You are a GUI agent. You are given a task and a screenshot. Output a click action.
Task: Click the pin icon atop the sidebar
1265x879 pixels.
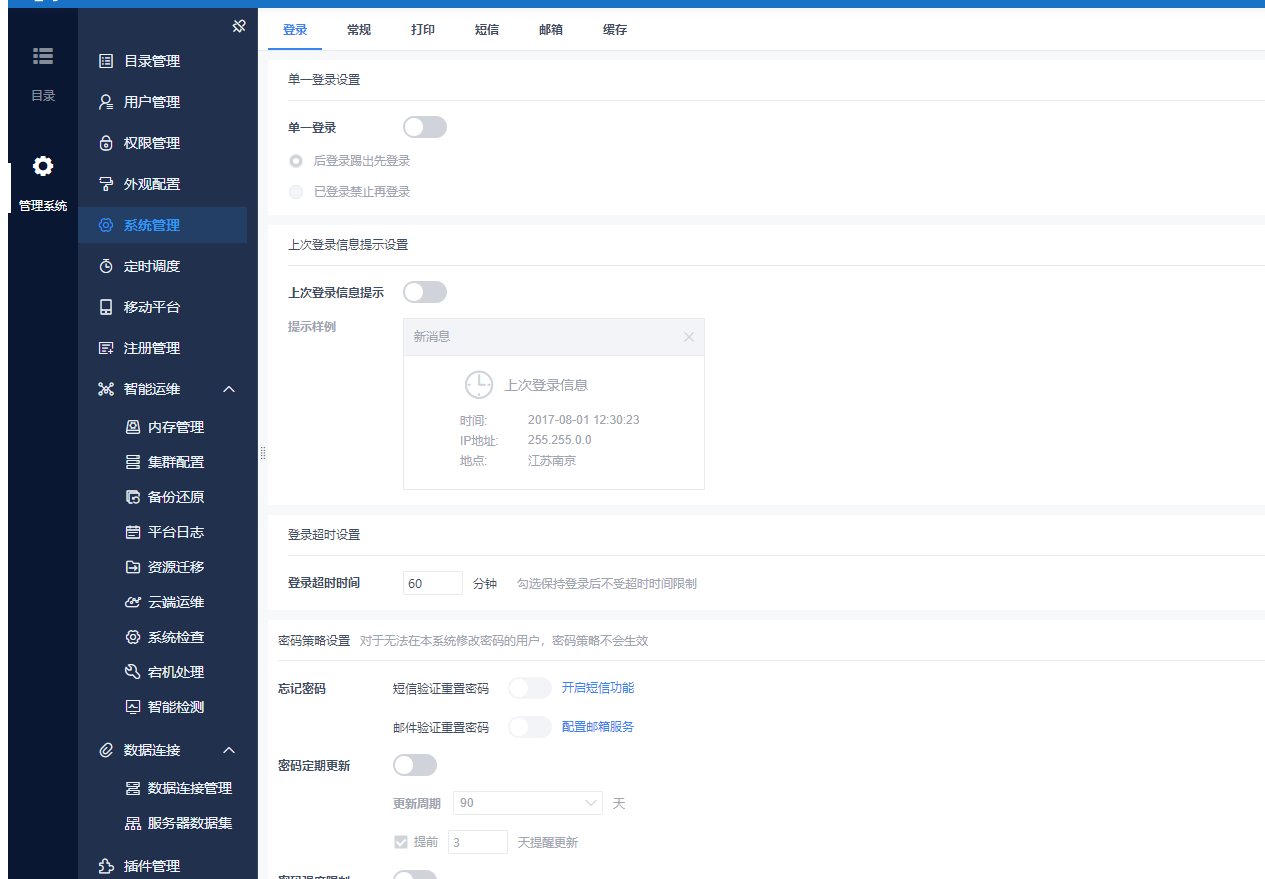238,26
